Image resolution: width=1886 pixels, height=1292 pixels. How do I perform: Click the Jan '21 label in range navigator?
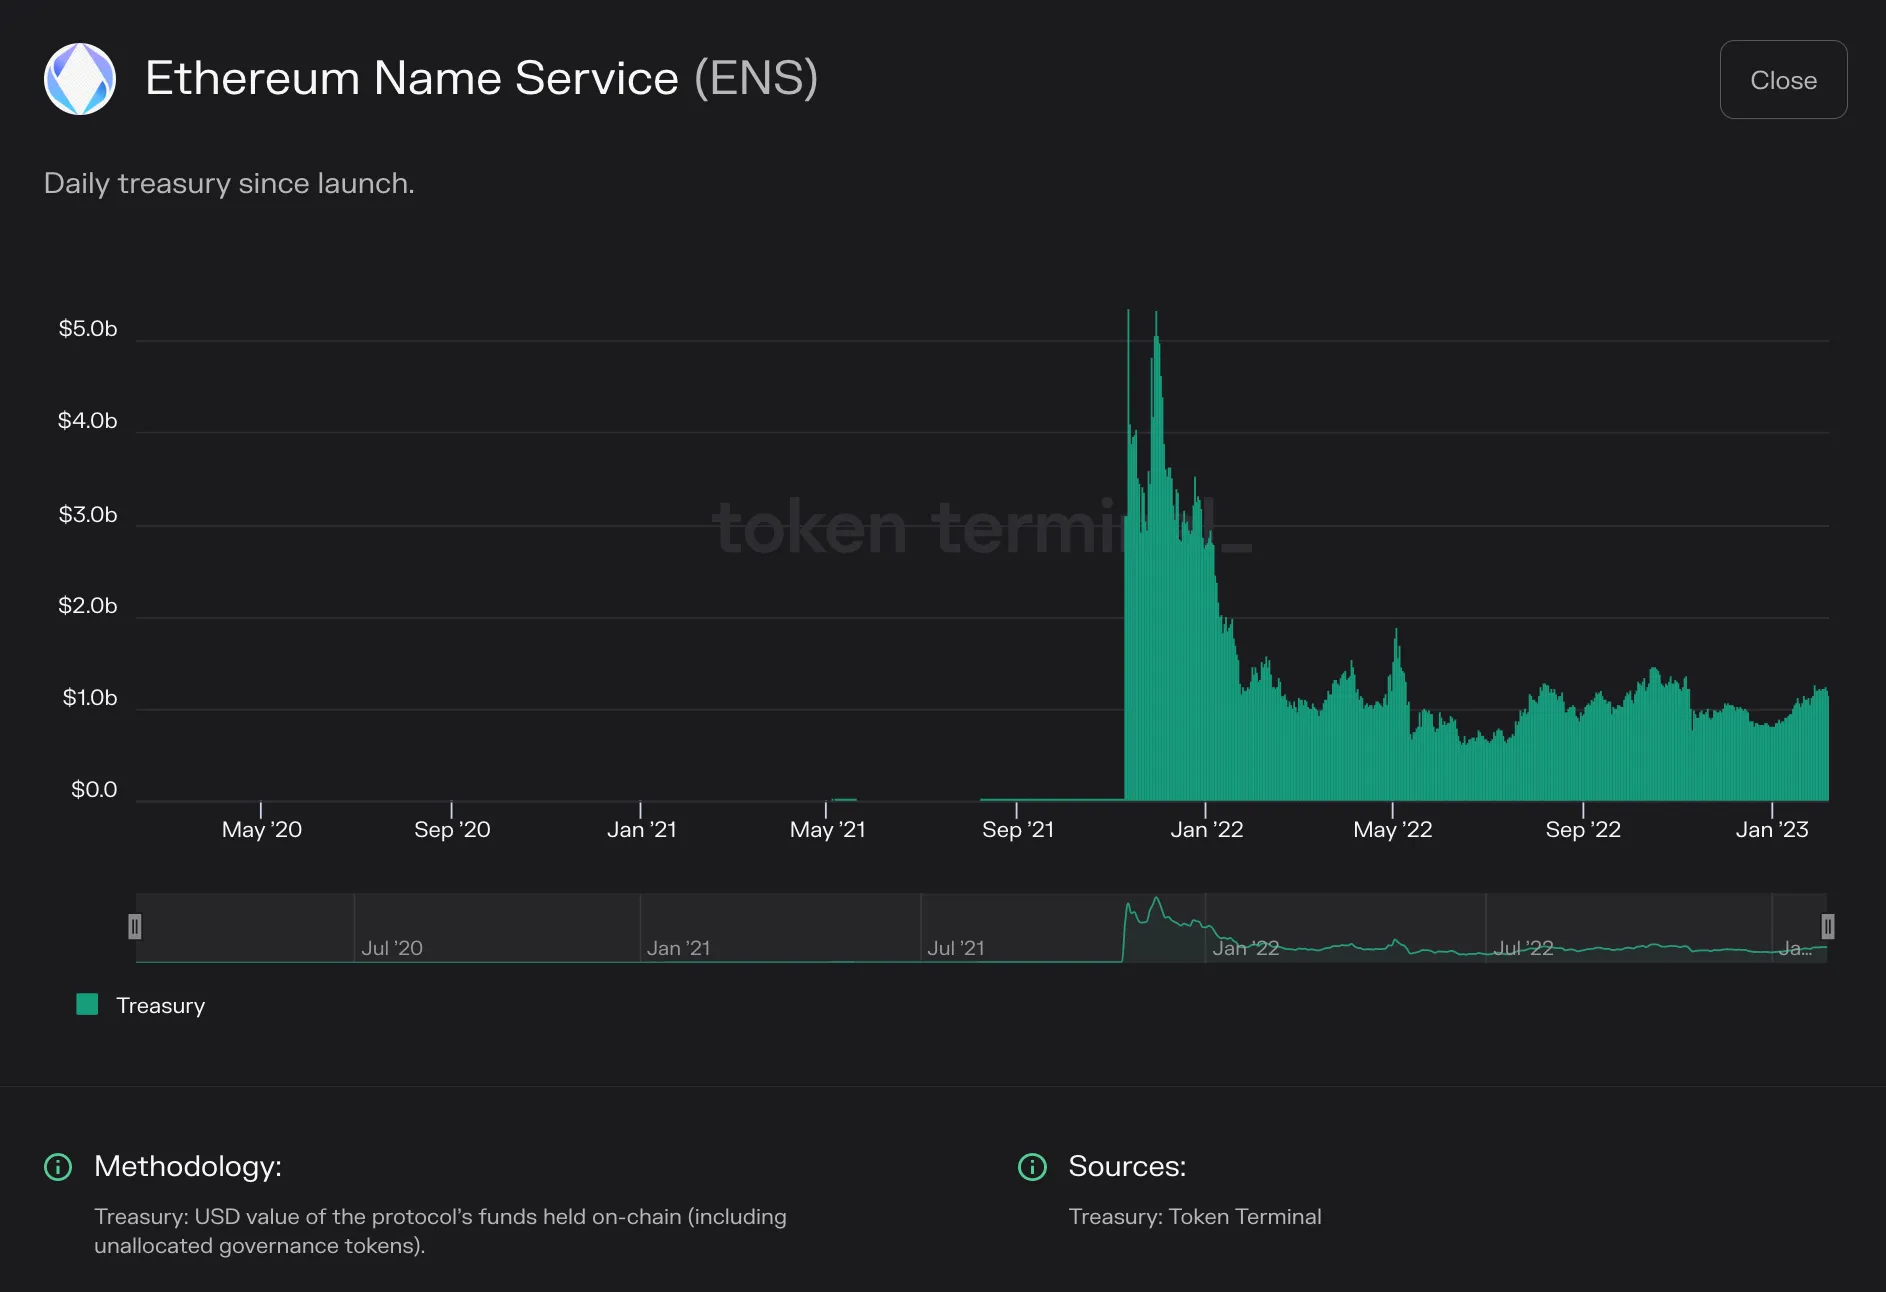click(678, 948)
